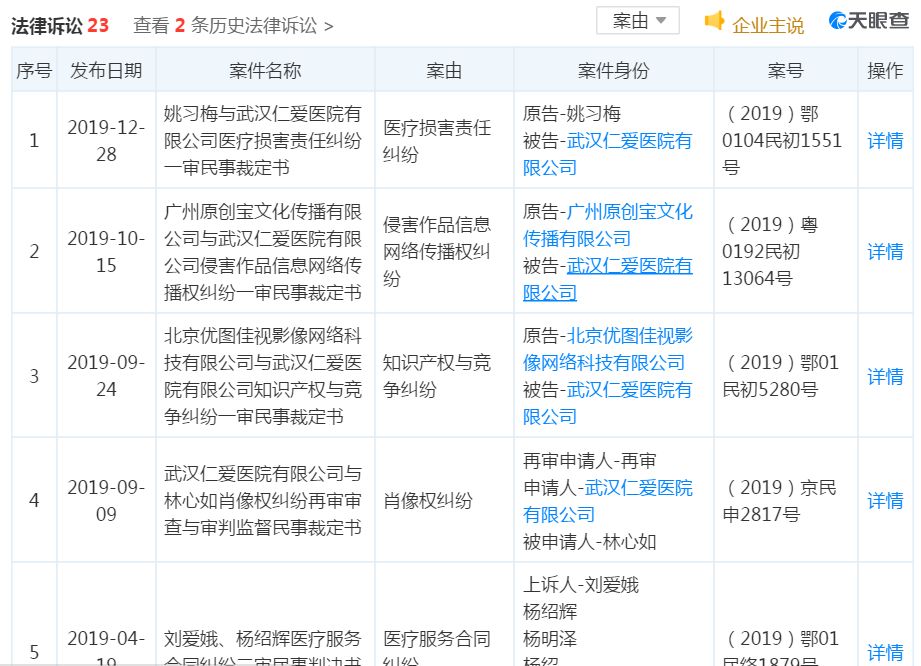This screenshot has height=666, width=921.
Task: Open plaintiff 北京优图佳视影像网络科技有限公司 link
Action: point(607,349)
